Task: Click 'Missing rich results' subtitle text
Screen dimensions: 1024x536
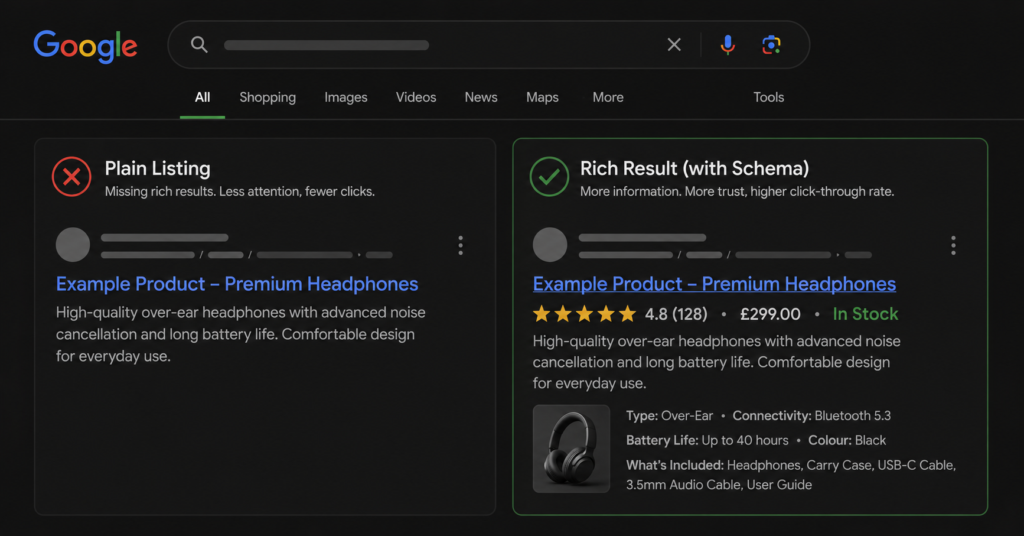Action: click(x=240, y=191)
